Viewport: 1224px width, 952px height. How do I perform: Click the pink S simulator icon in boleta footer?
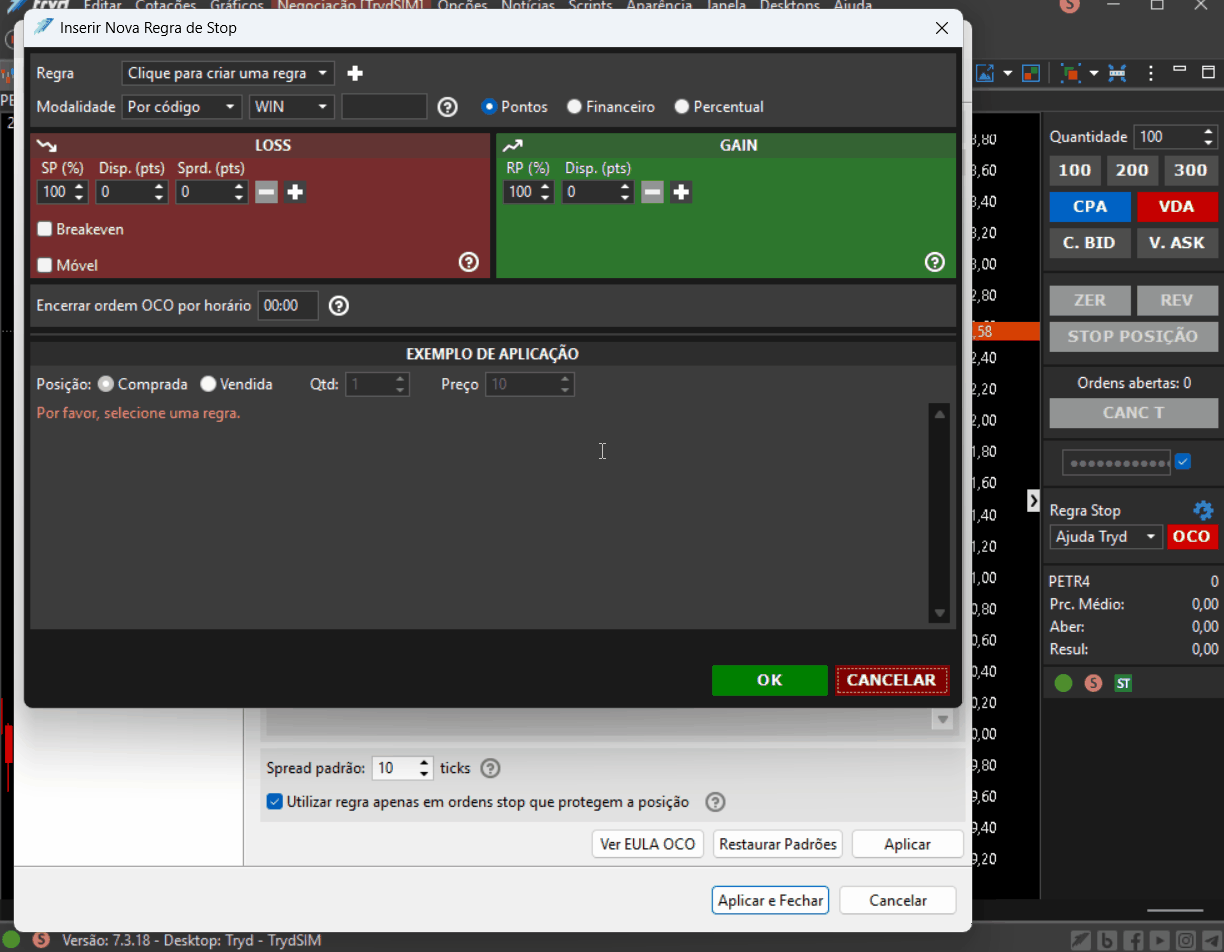1093,684
